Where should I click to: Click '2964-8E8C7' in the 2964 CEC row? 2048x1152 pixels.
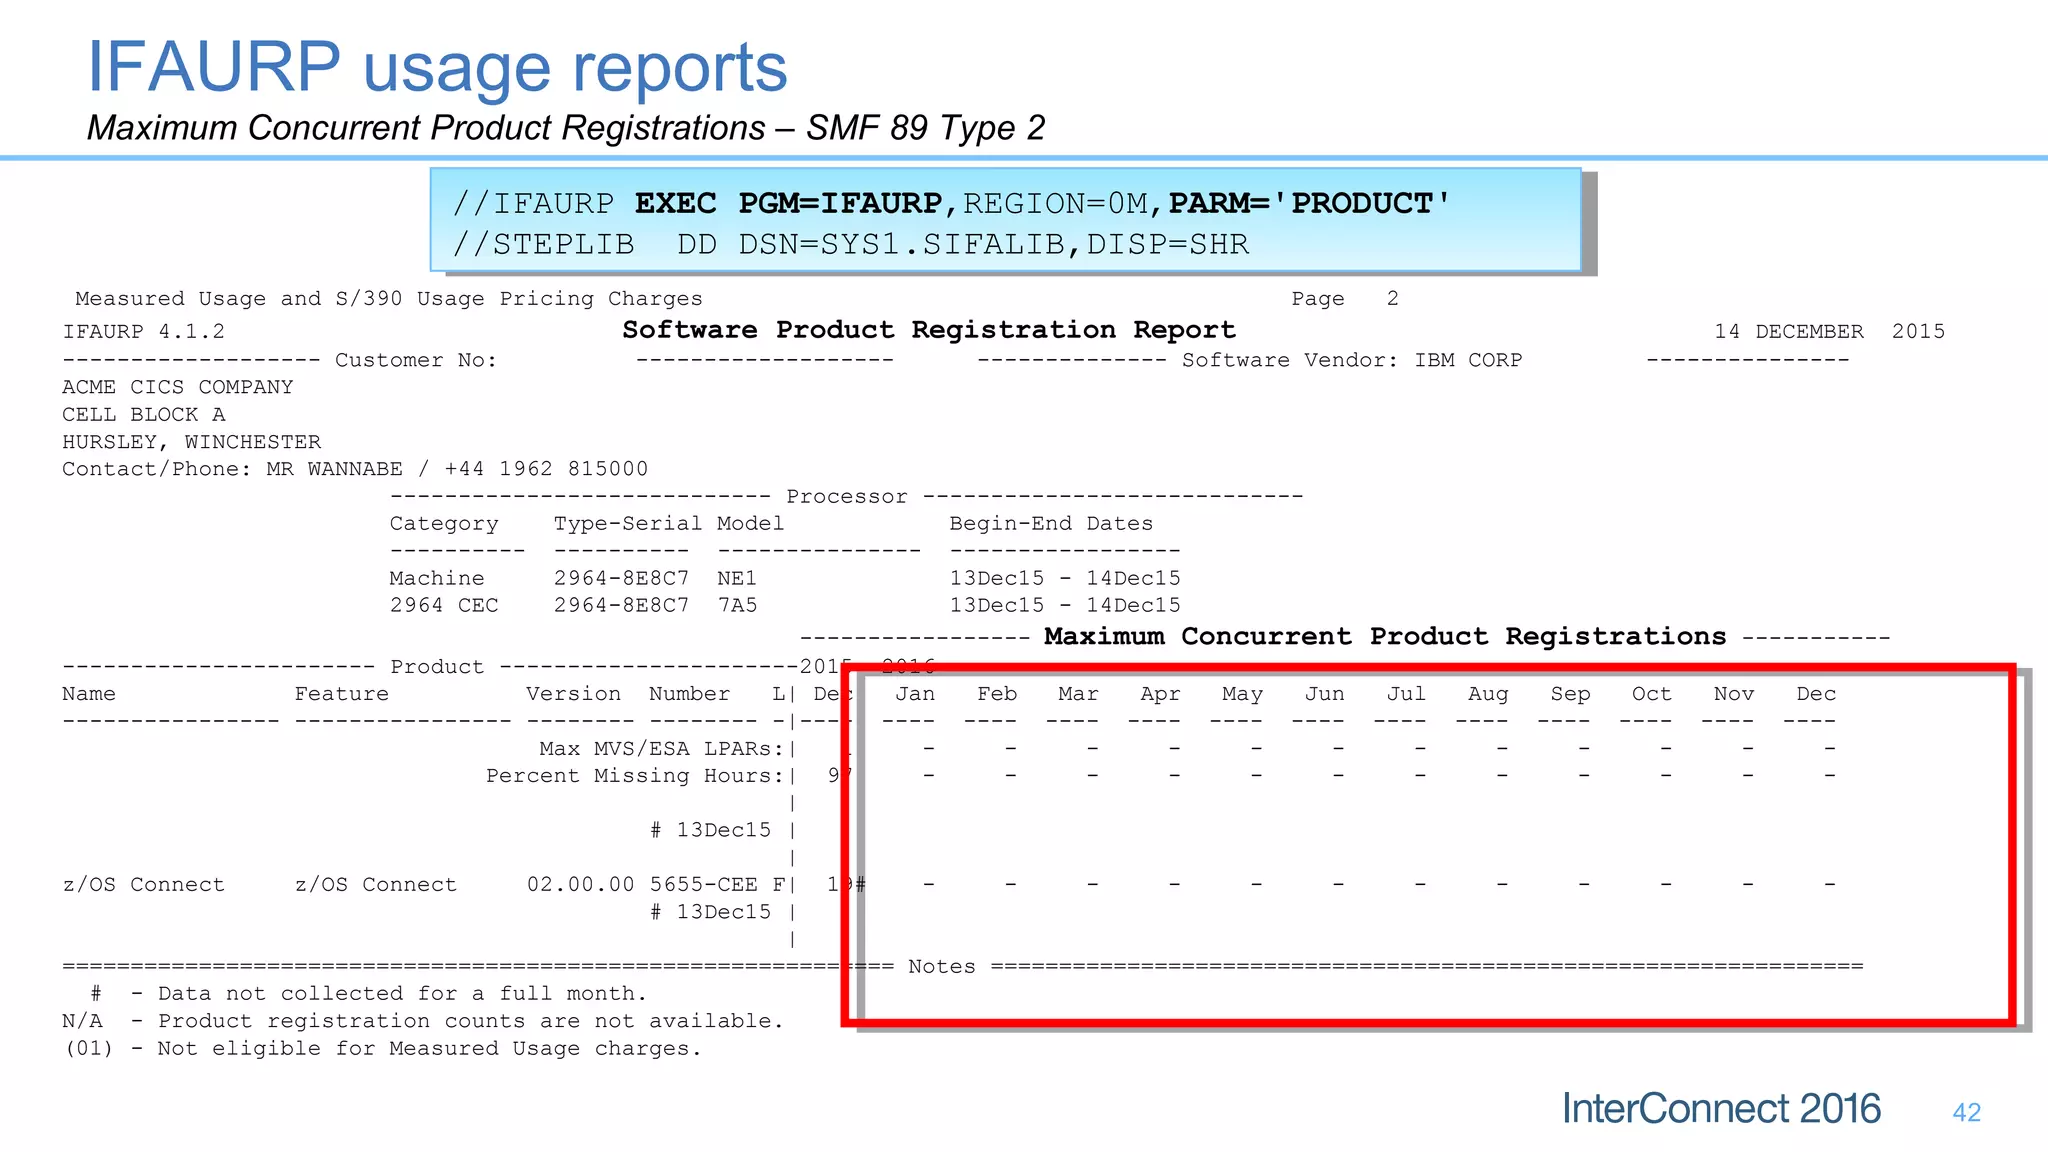(x=621, y=605)
